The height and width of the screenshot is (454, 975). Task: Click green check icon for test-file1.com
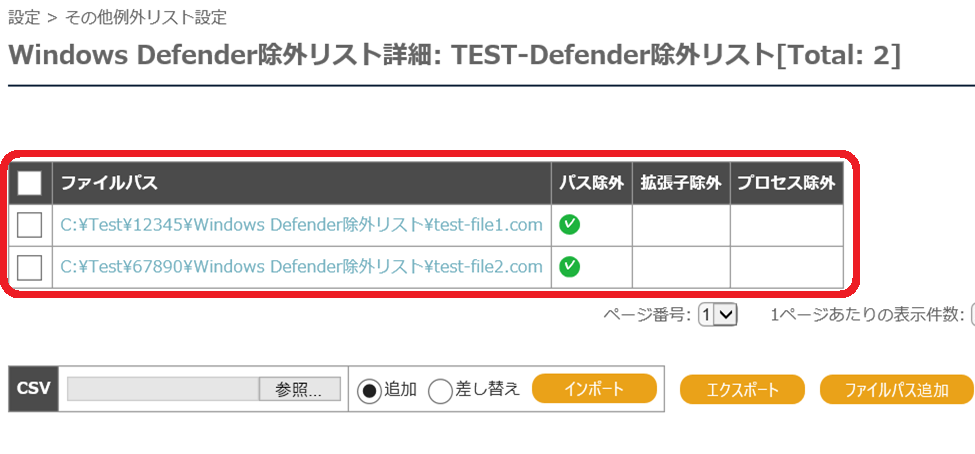point(569,225)
